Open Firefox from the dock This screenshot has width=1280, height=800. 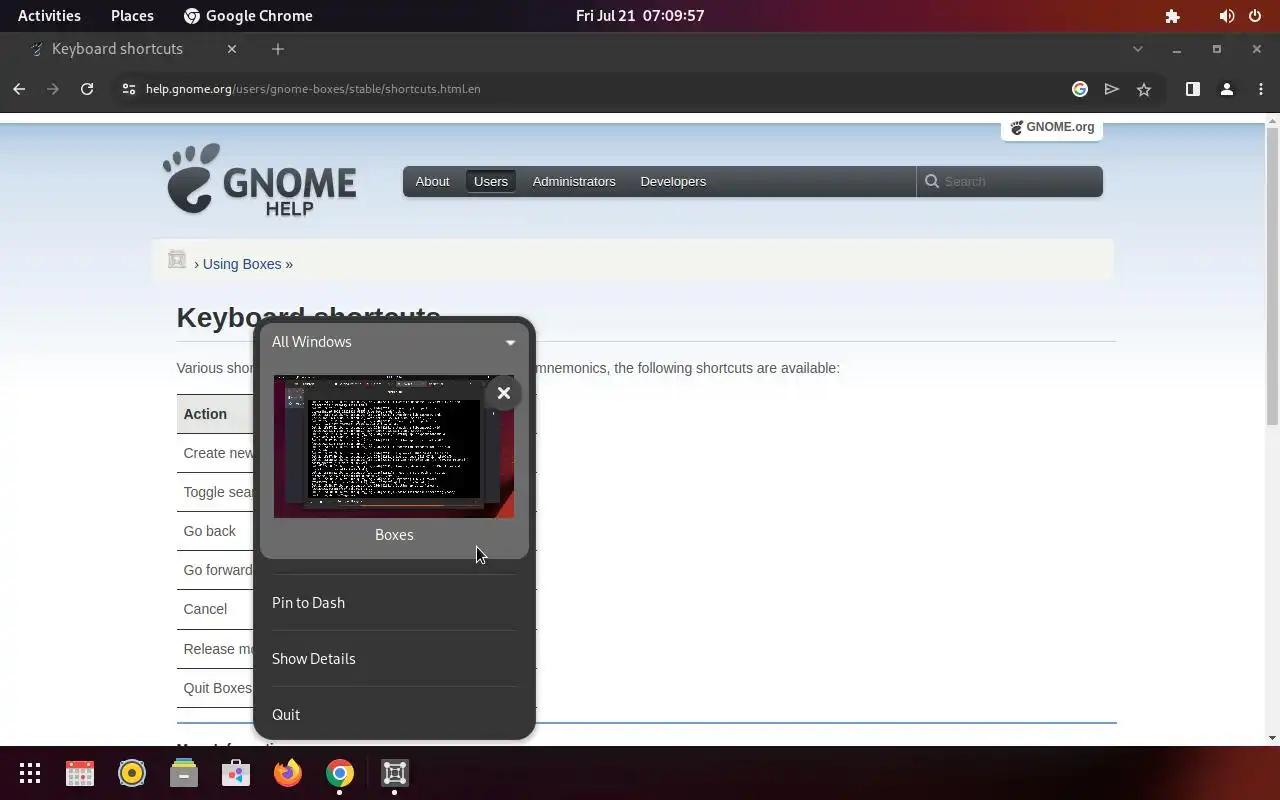tap(288, 773)
